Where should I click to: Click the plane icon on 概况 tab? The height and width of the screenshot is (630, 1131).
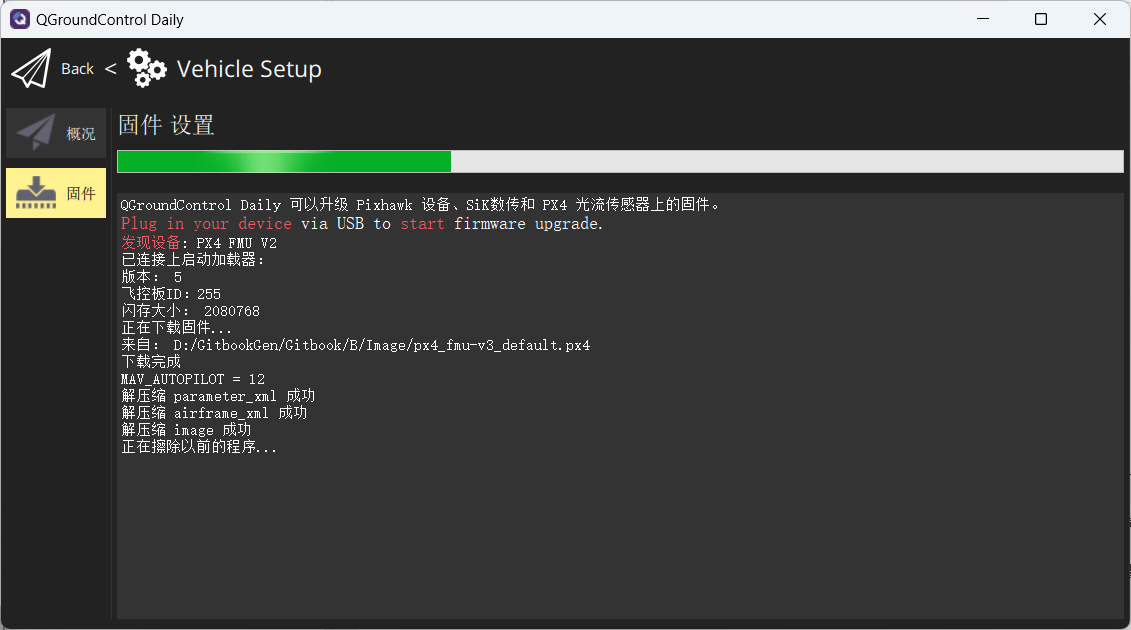(x=36, y=133)
